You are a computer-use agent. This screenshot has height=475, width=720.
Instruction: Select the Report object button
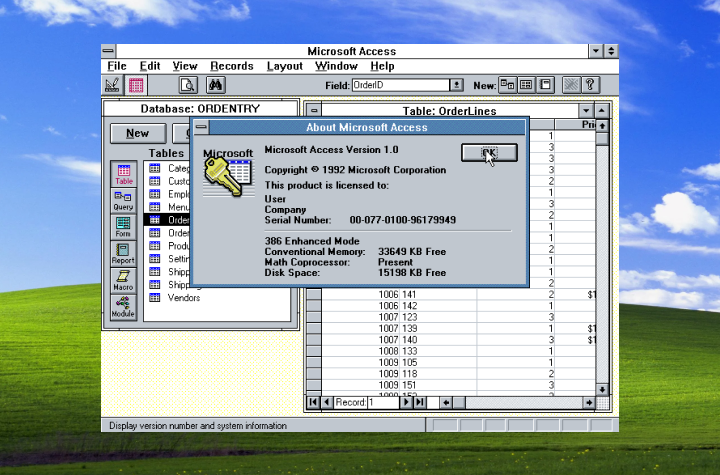(x=124, y=254)
